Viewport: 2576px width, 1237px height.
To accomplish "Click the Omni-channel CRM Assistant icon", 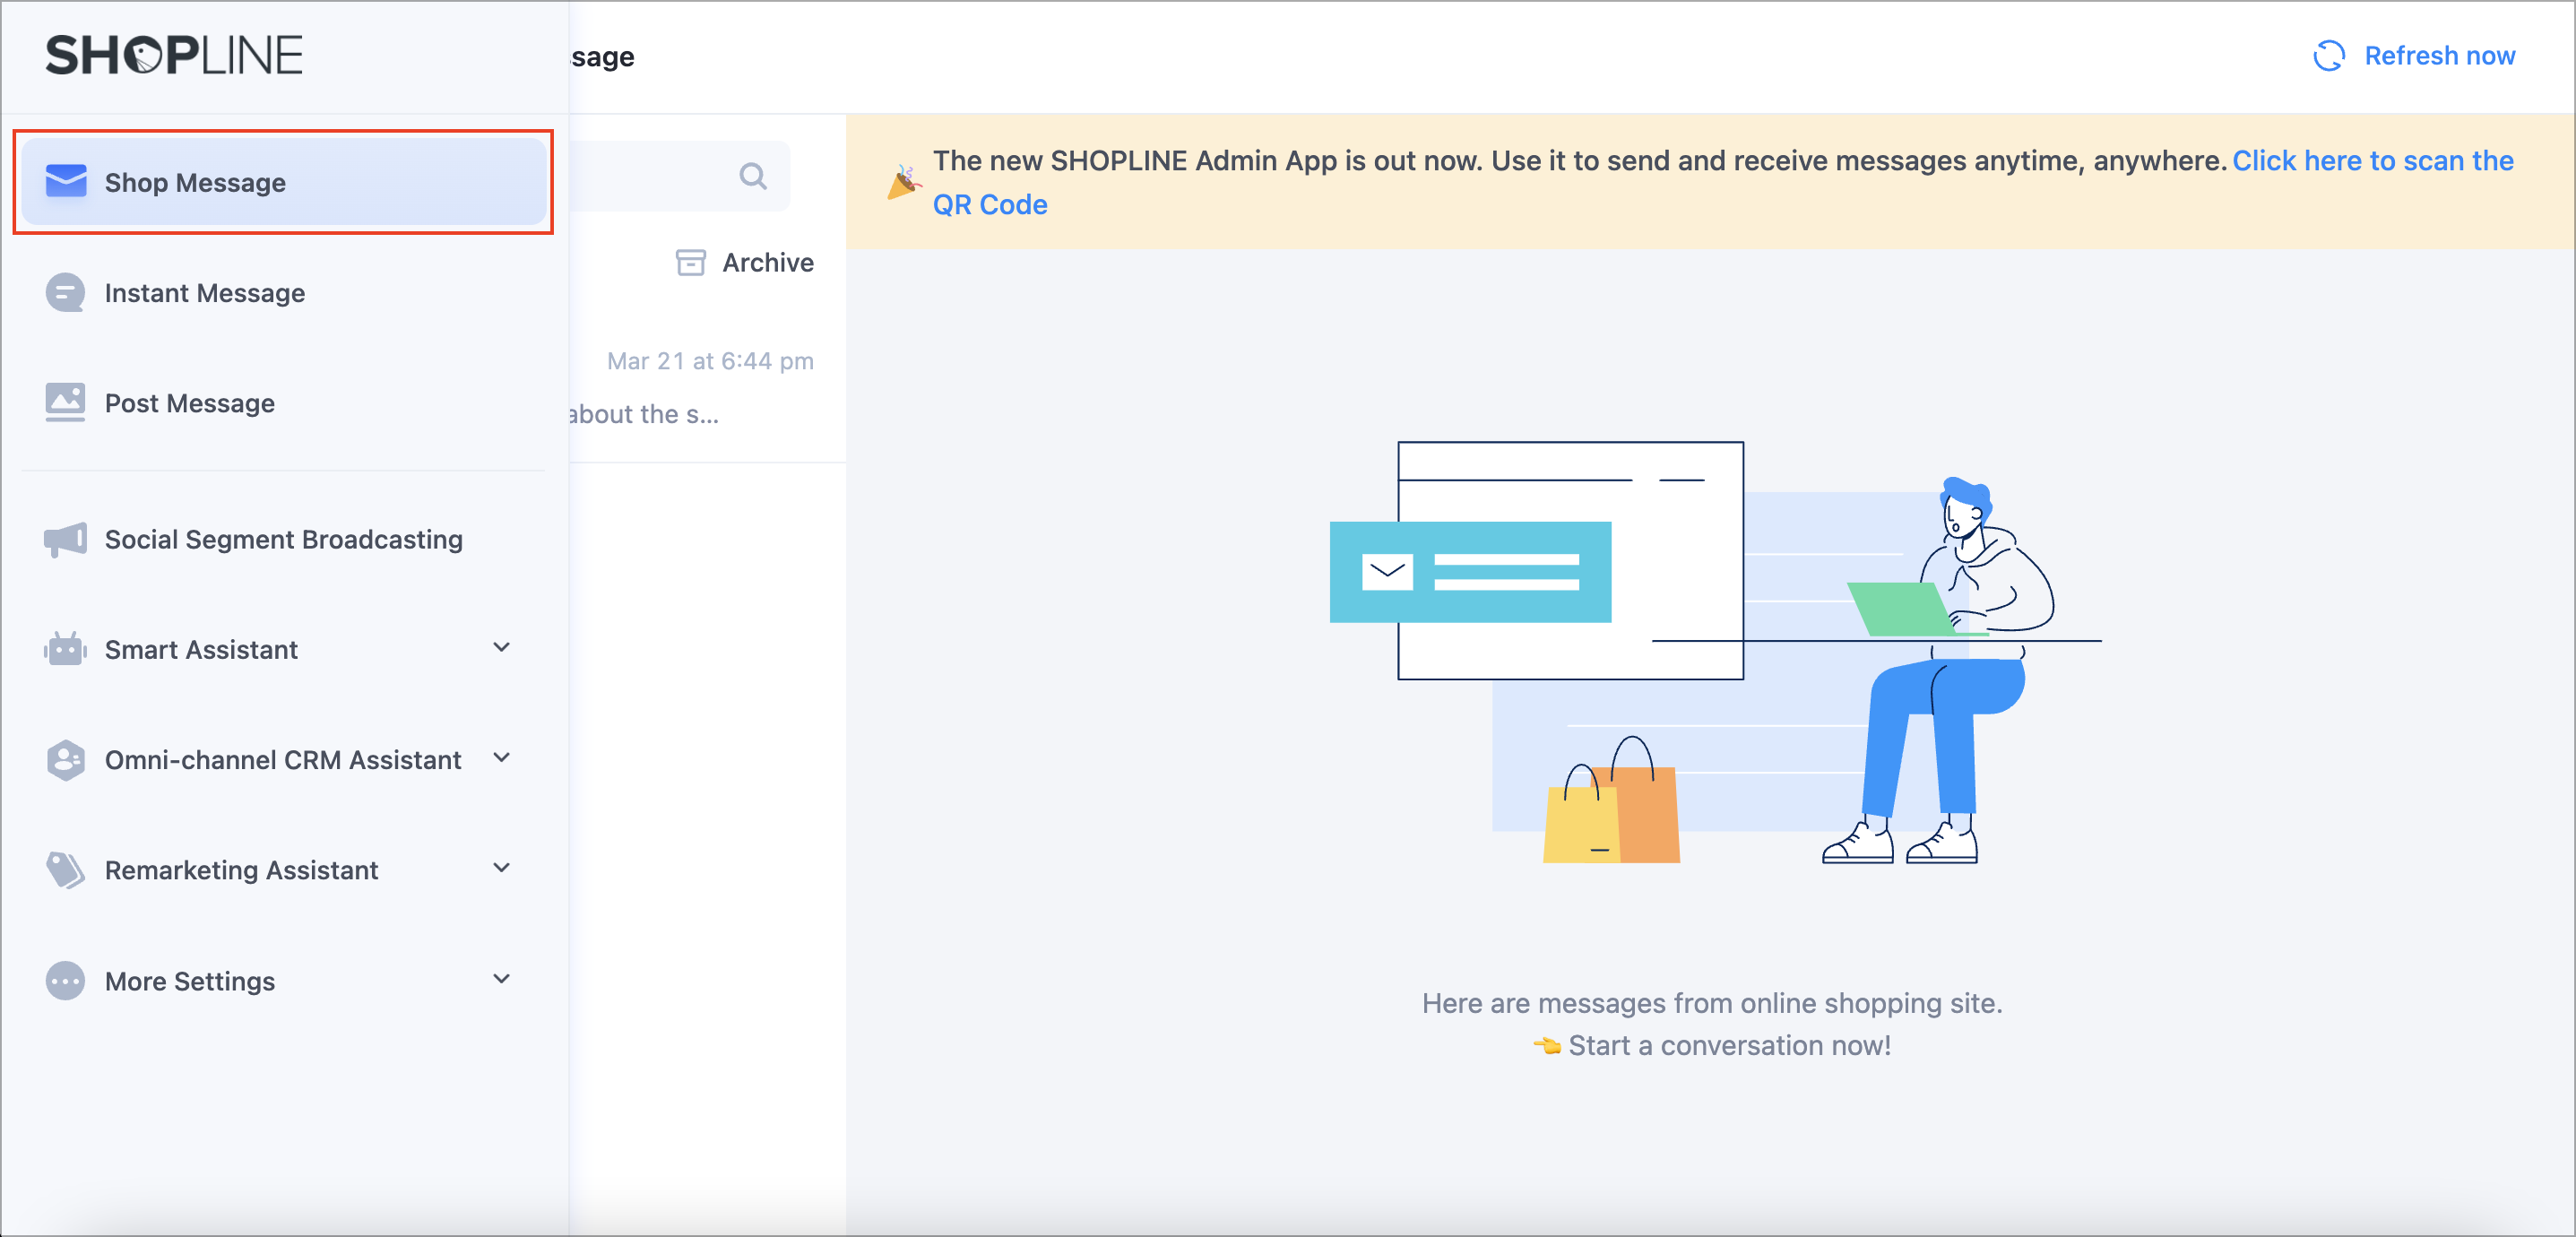I will [65, 760].
